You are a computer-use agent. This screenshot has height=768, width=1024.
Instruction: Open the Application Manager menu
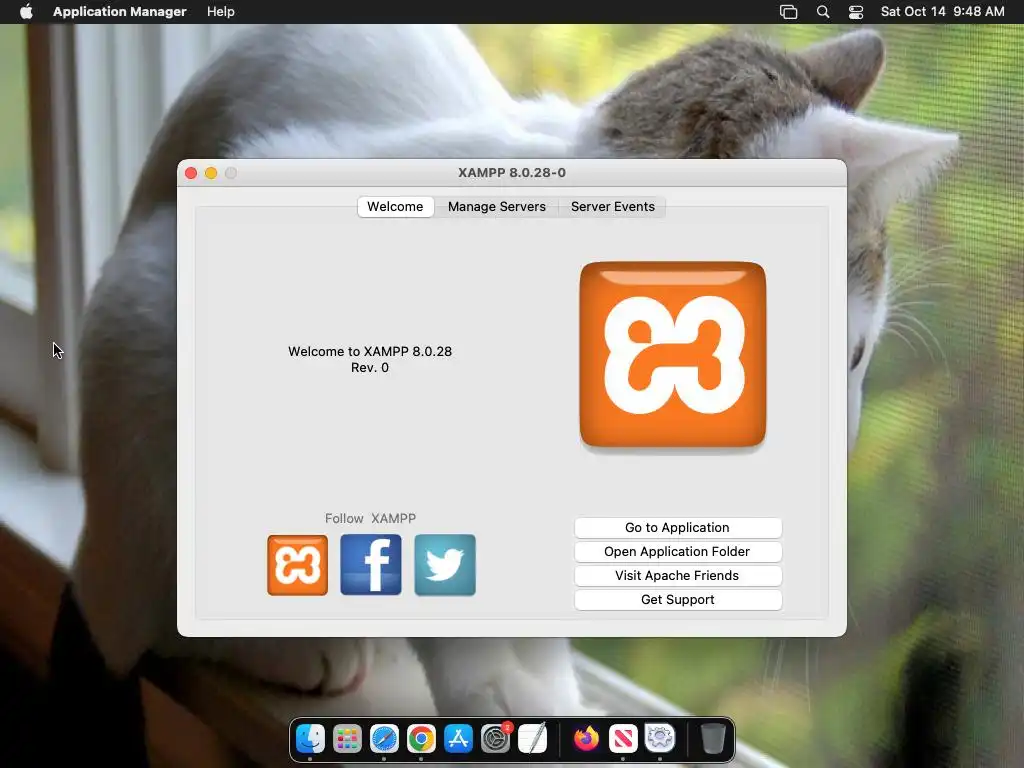pyautogui.click(x=120, y=12)
